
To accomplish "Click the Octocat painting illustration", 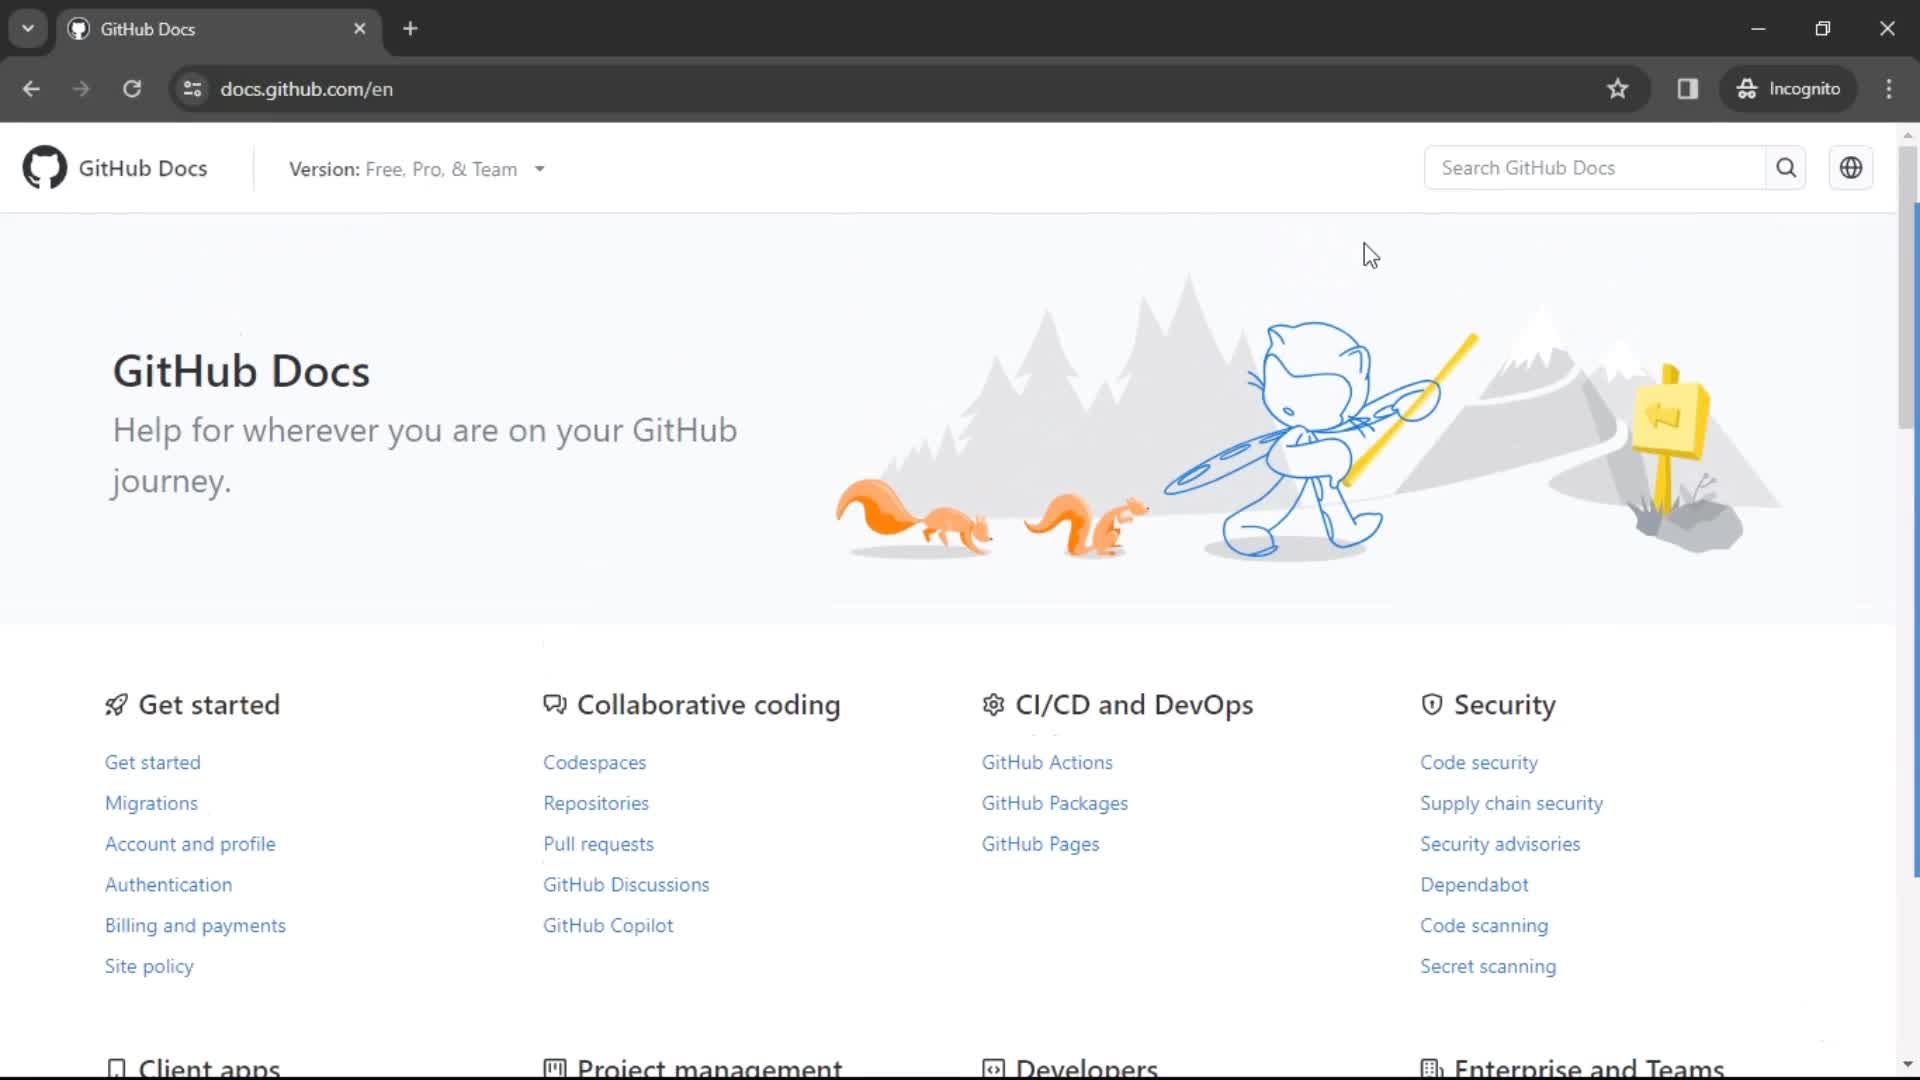I will point(1320,440).
